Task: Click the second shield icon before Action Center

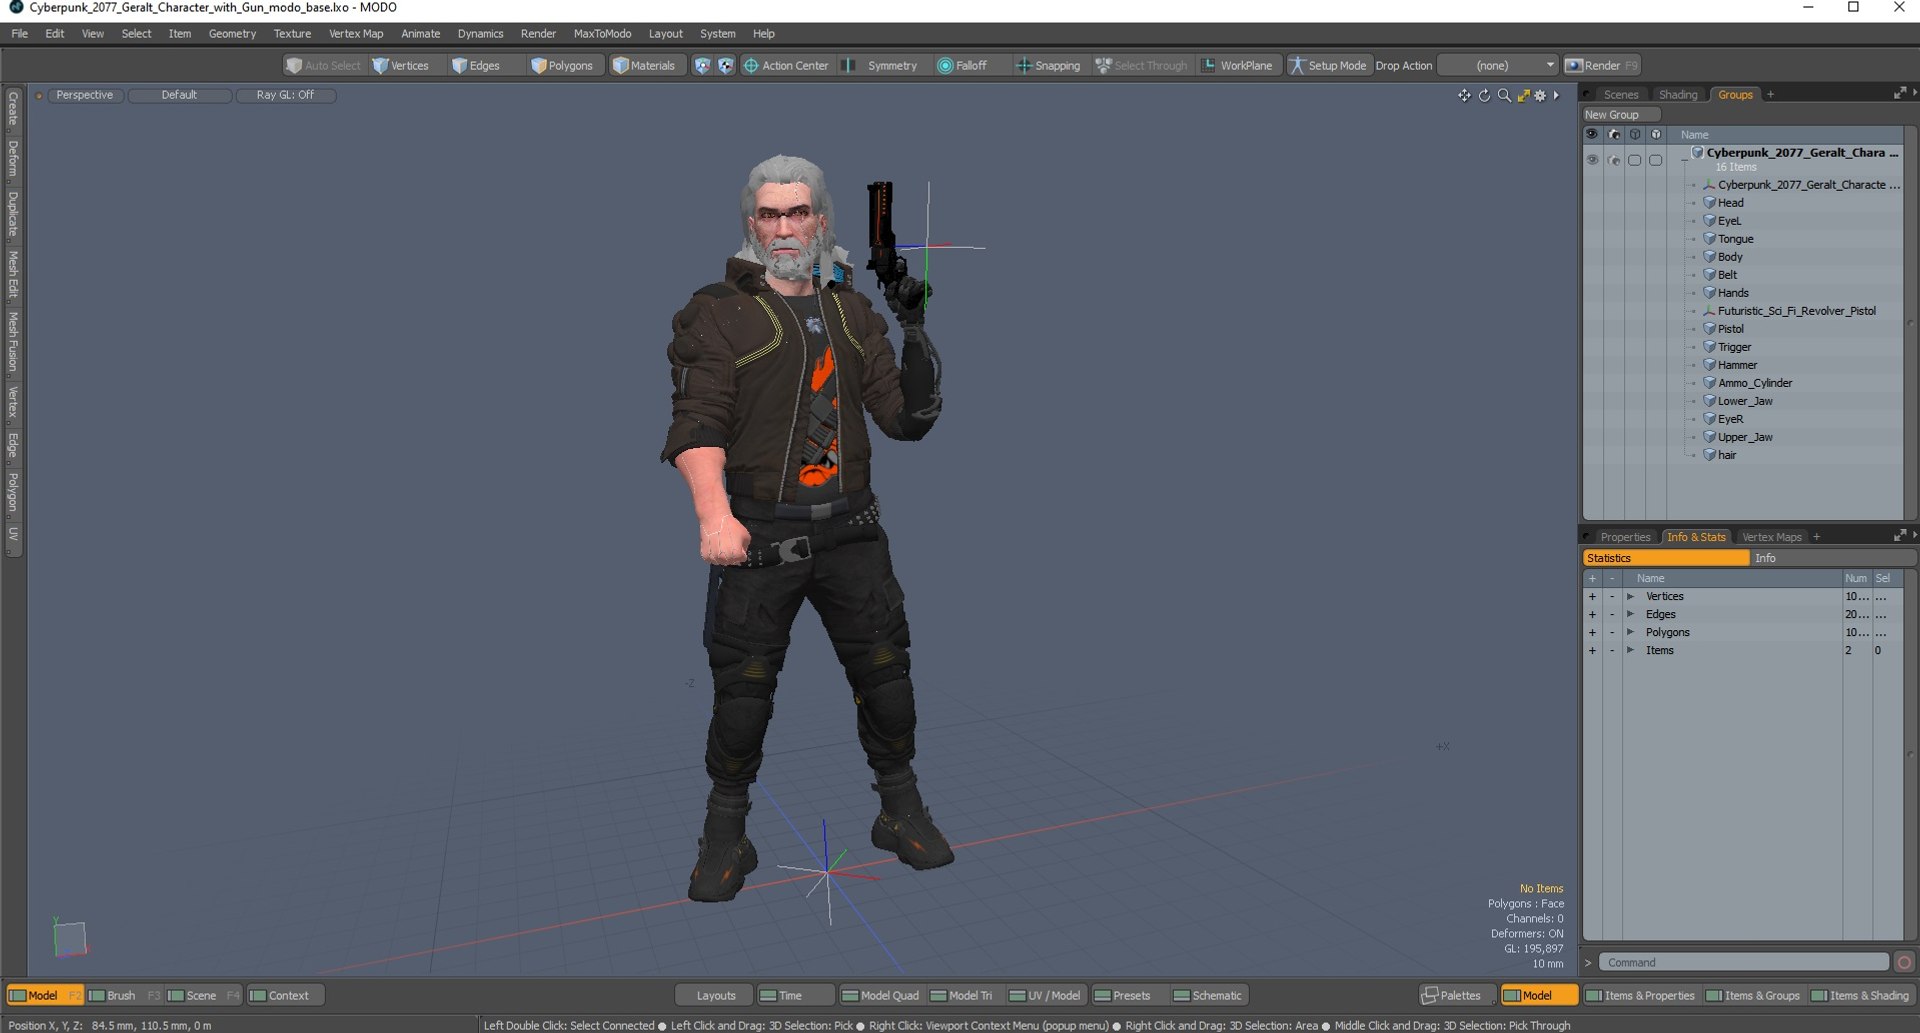Action: (x=725, y=65)
